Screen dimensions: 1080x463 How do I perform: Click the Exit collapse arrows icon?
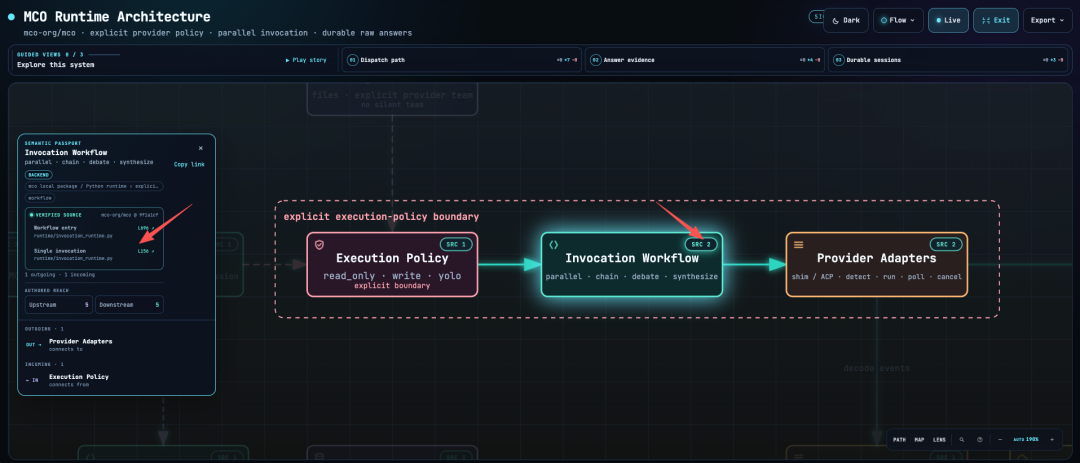(985, 20)
